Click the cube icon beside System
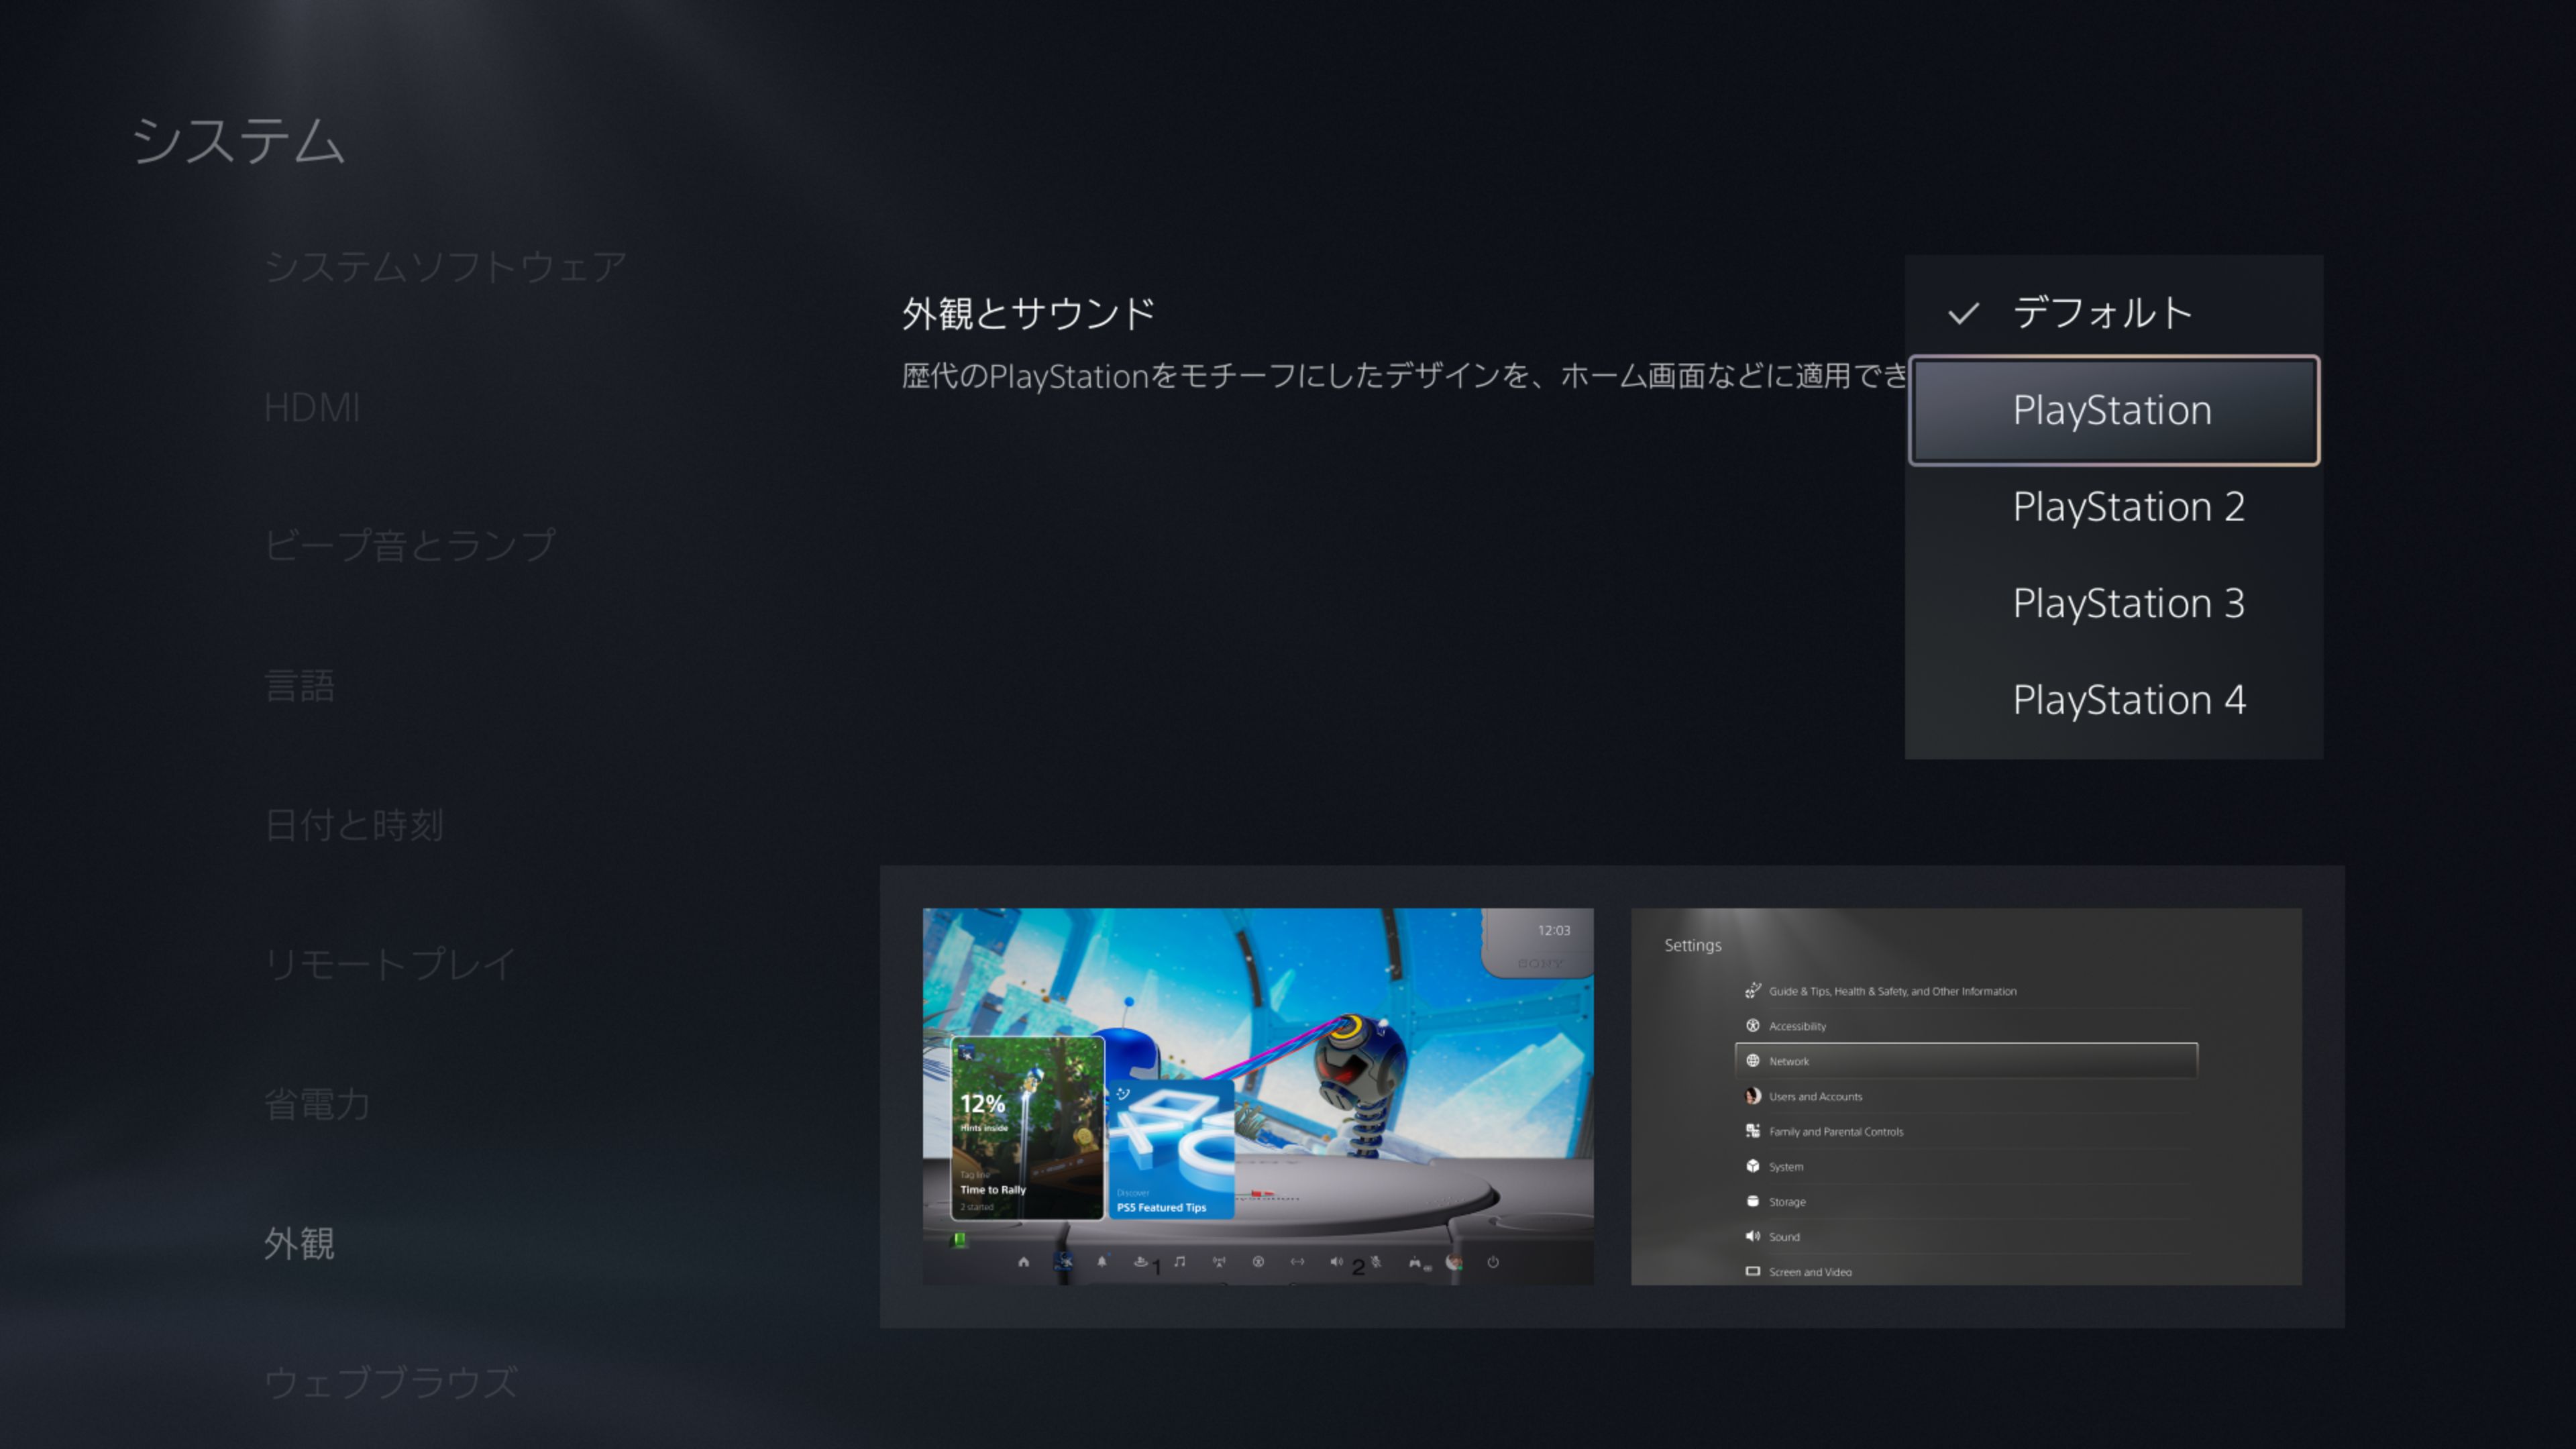 click(x=1752, y=1166)
